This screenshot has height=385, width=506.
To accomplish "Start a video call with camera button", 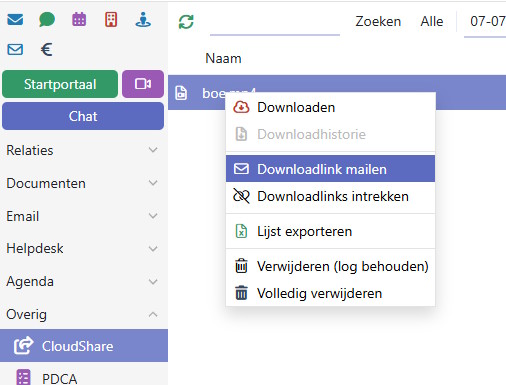I will (x=143, y=84).
